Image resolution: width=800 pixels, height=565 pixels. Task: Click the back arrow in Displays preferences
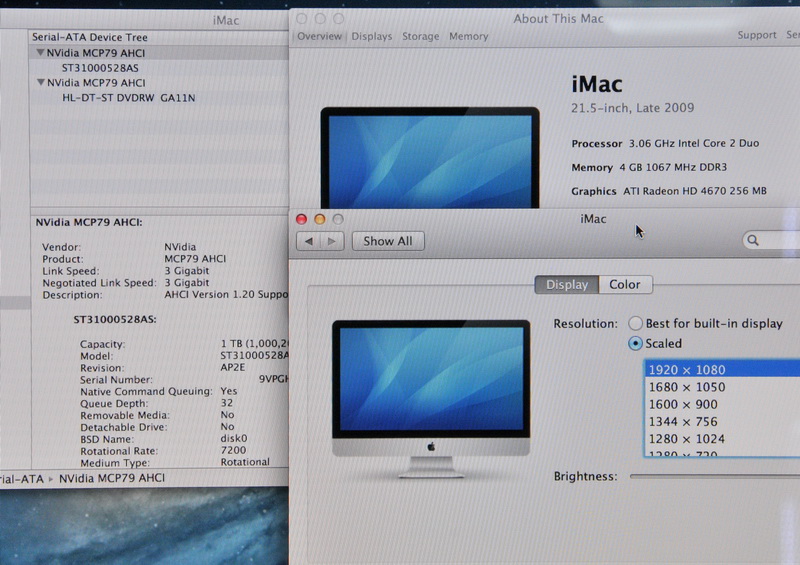tap(309, 241)
